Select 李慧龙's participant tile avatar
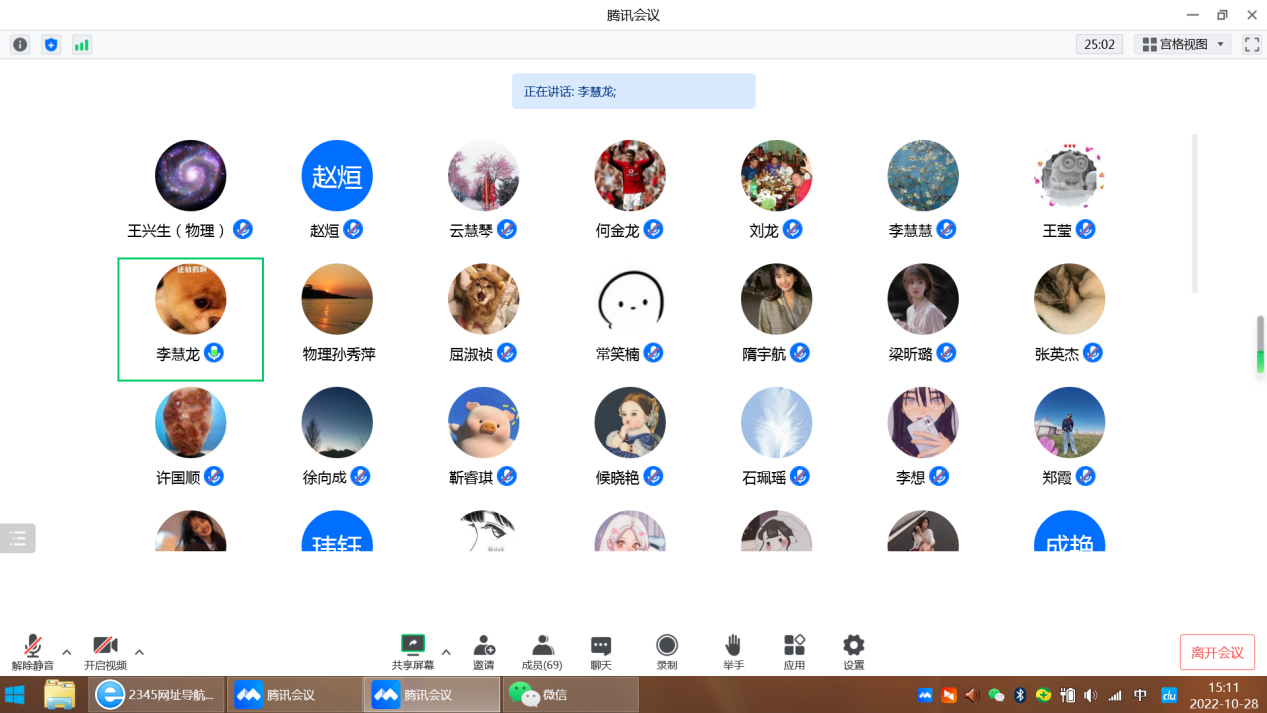 coord(190,299)
